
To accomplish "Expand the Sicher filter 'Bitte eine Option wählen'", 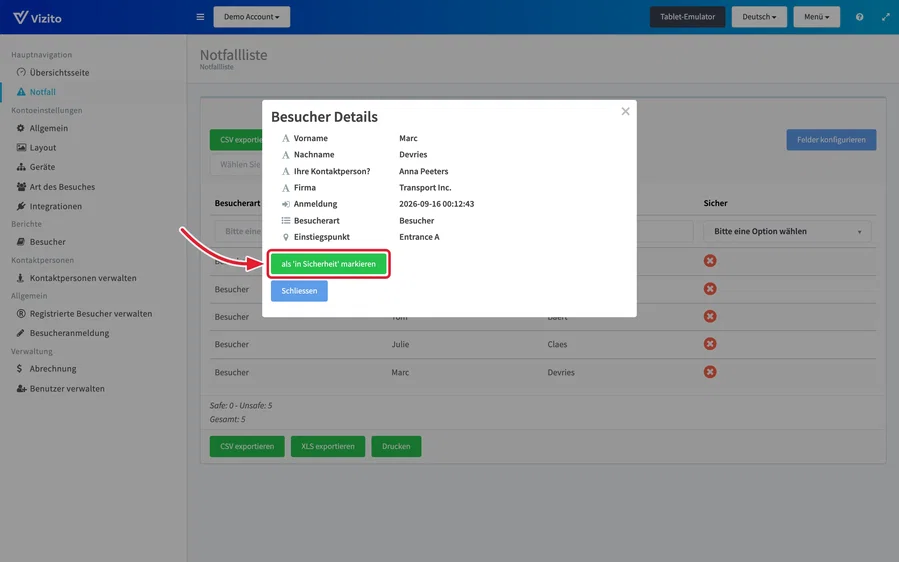I will (x=787, y=232).
